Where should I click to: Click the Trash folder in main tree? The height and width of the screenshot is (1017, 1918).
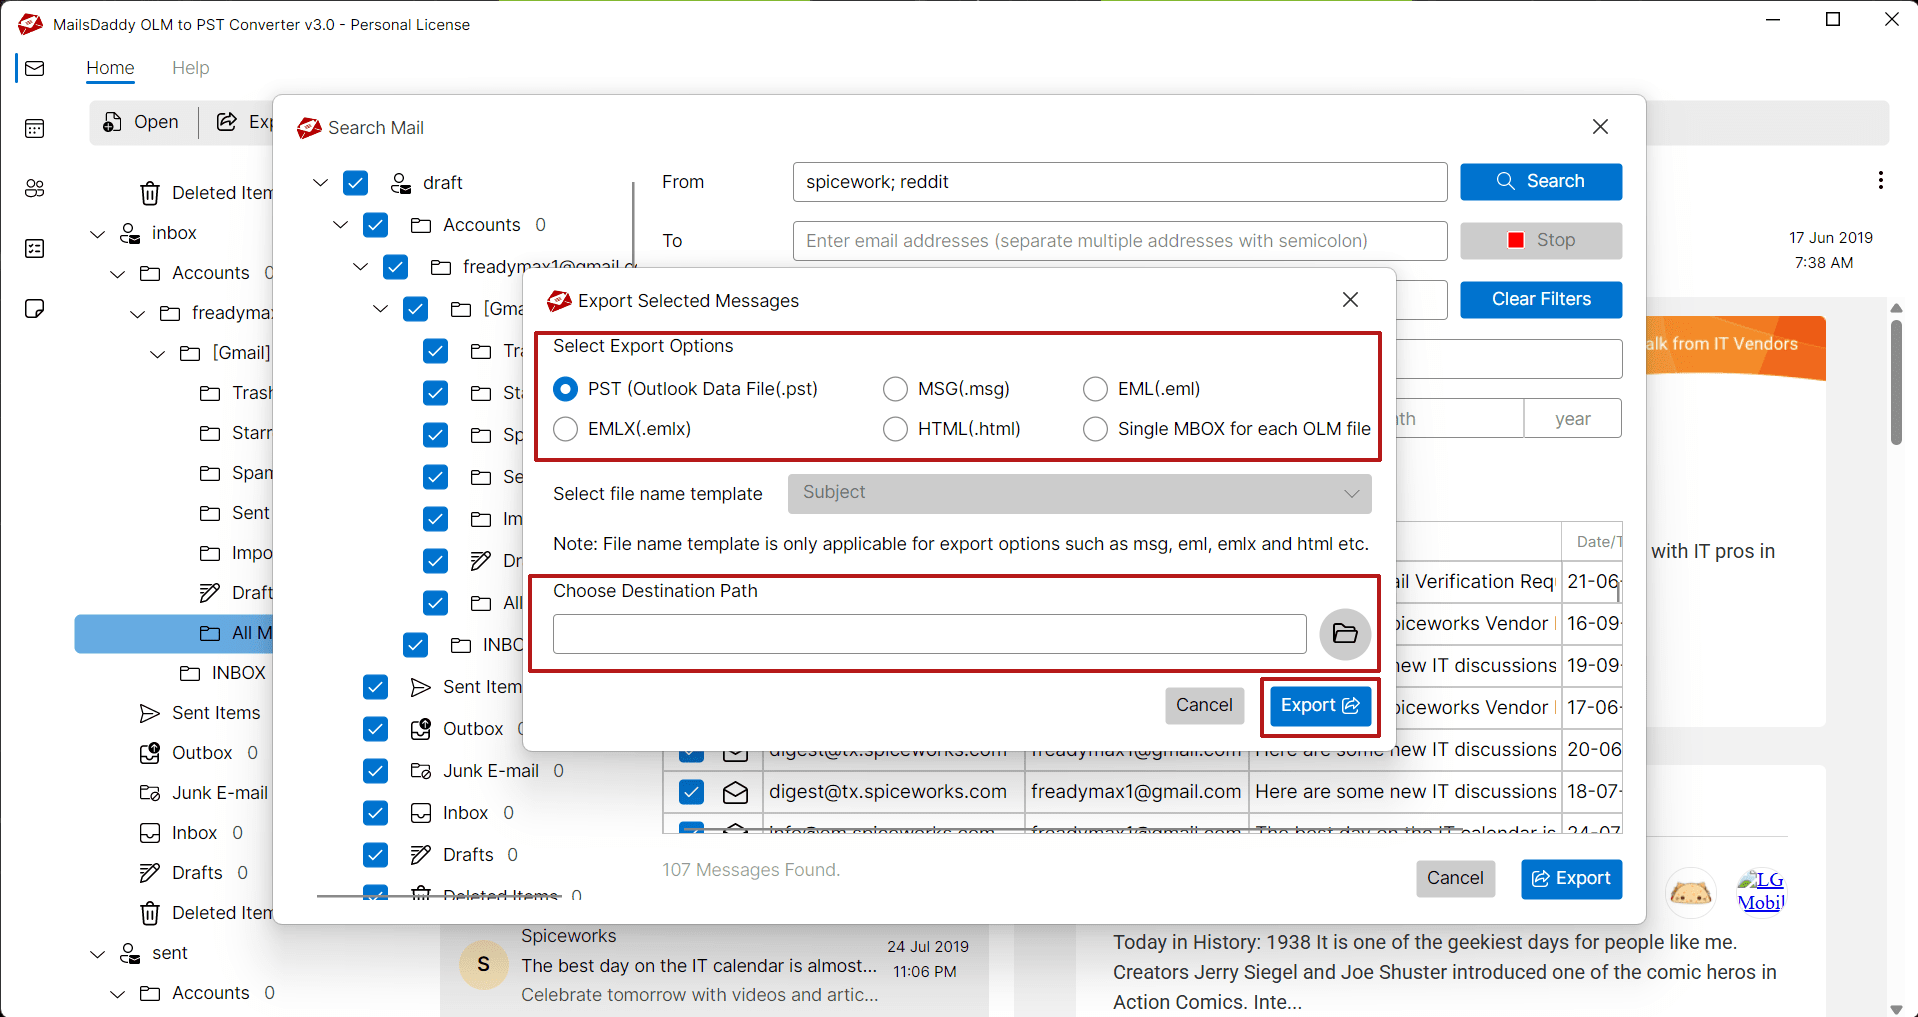237,393
